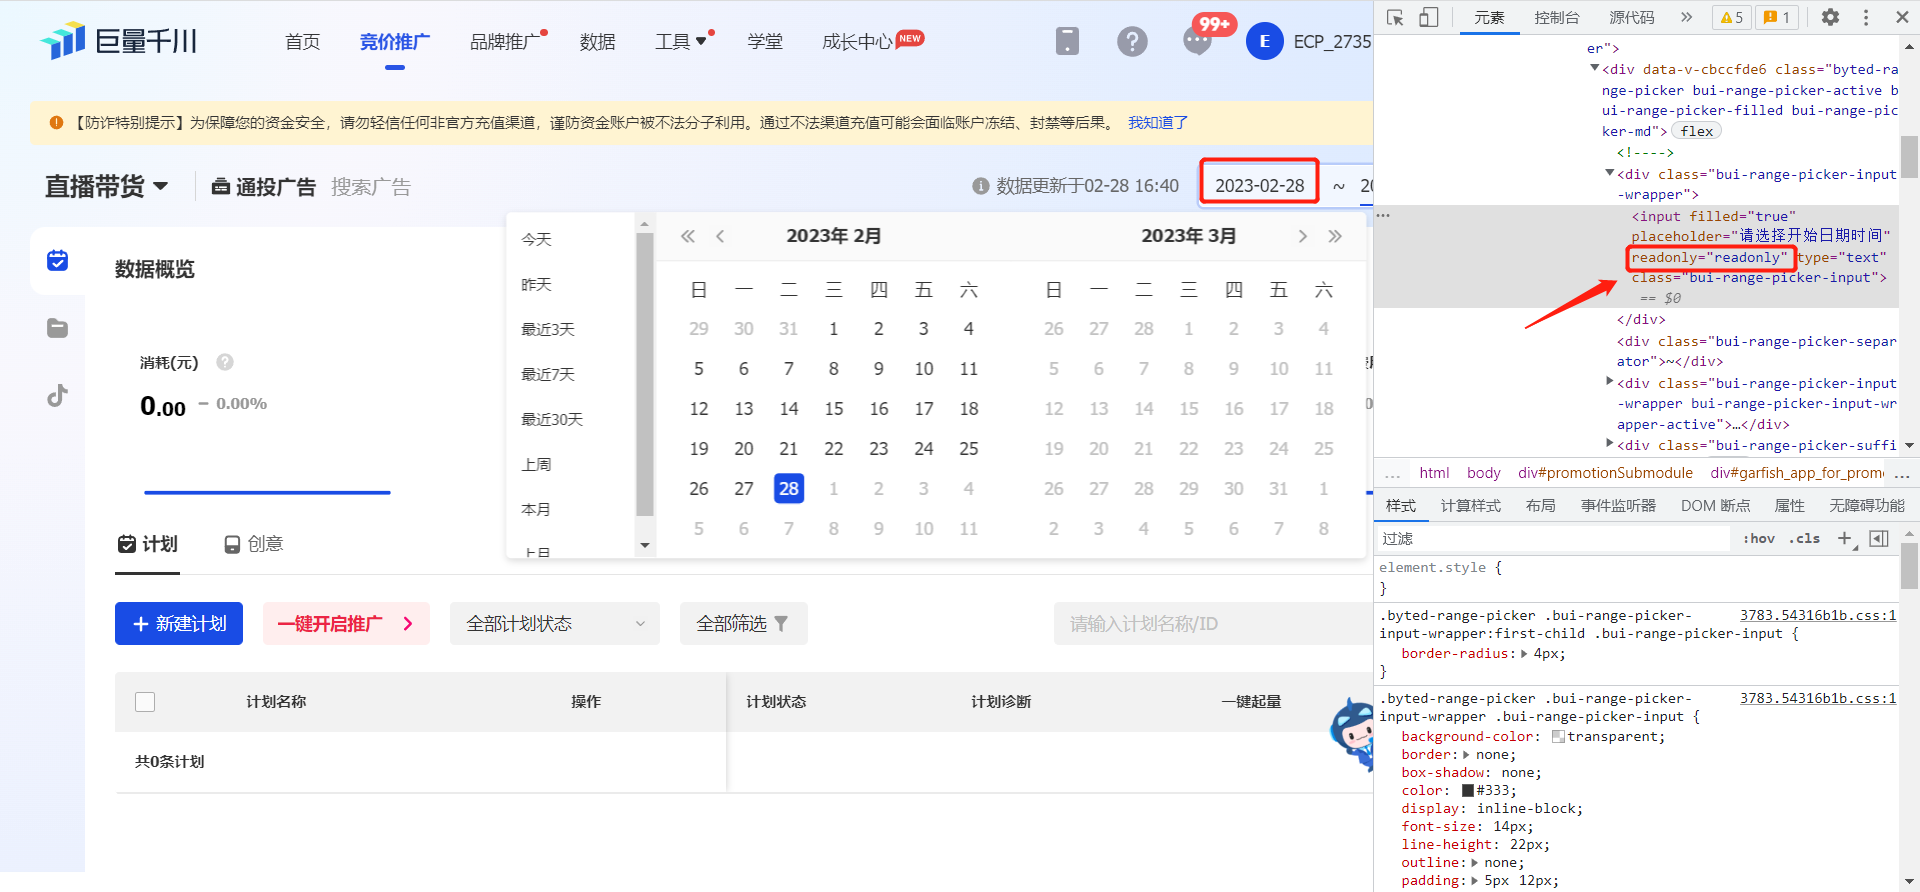Open the help question mark icon
Image resolution: width=1920 pixels, height=892 pixels.
point(1132,41)
